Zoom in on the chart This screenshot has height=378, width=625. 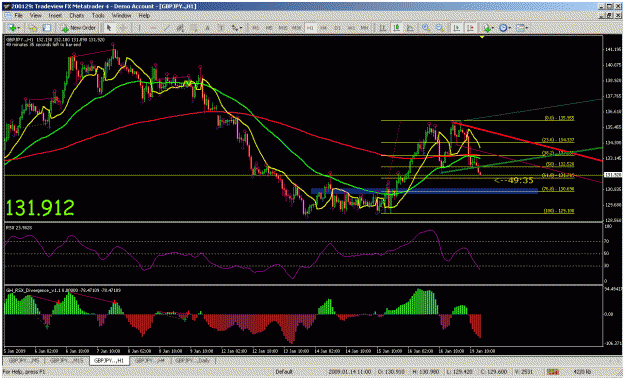coord(426,28)
